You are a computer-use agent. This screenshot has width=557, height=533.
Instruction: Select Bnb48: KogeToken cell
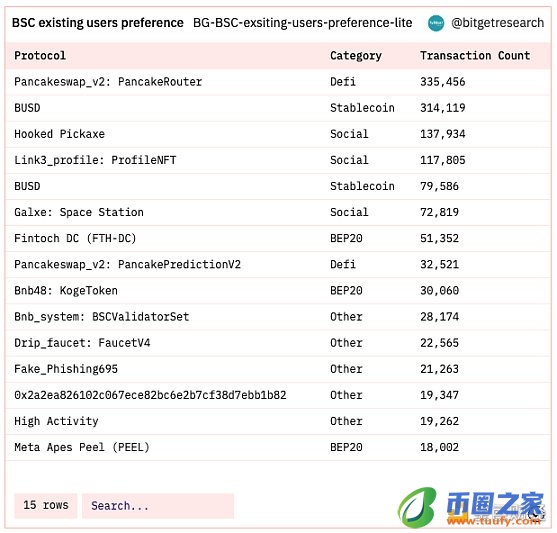[66, 291]
